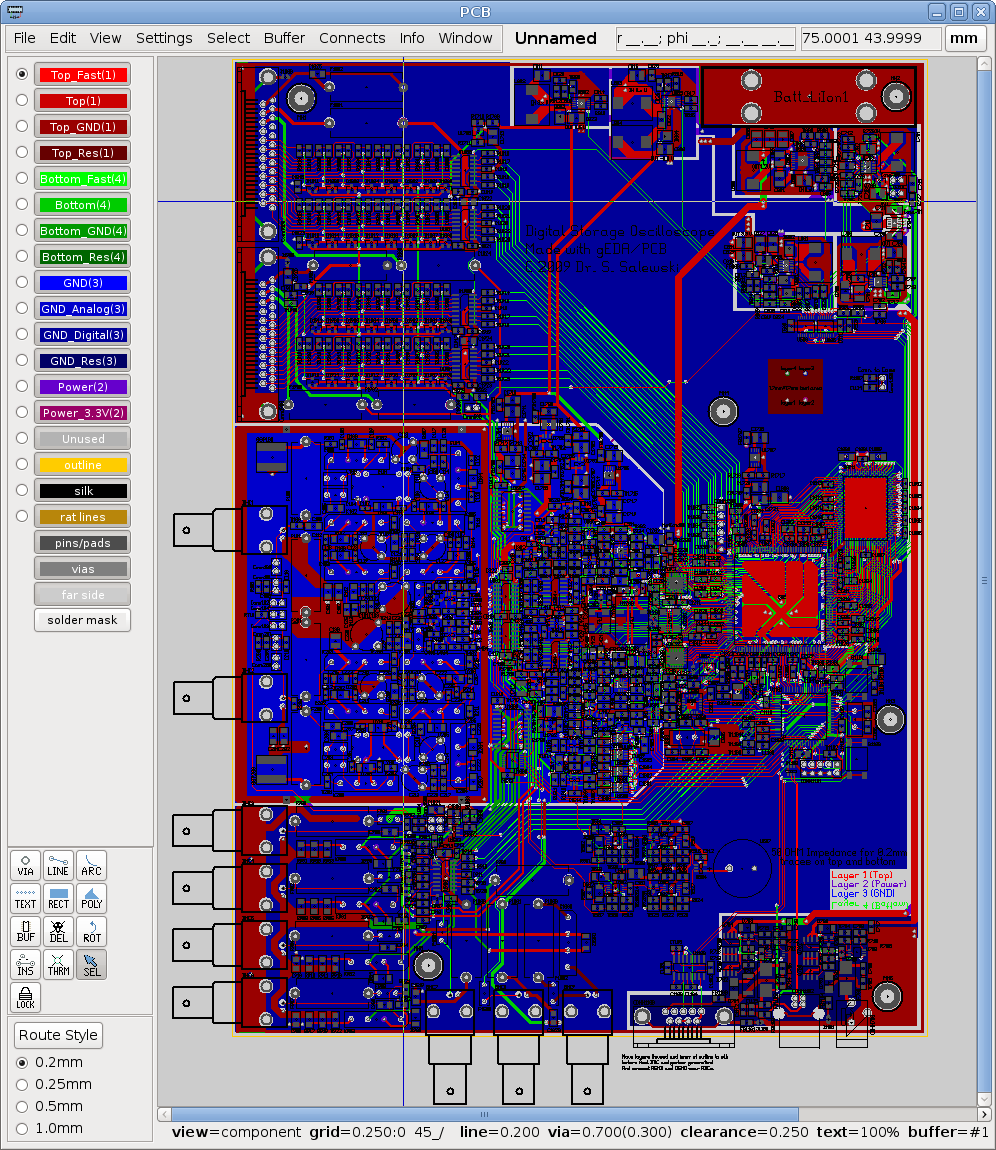Pick the RECT rectangle tool

(58, 898)
